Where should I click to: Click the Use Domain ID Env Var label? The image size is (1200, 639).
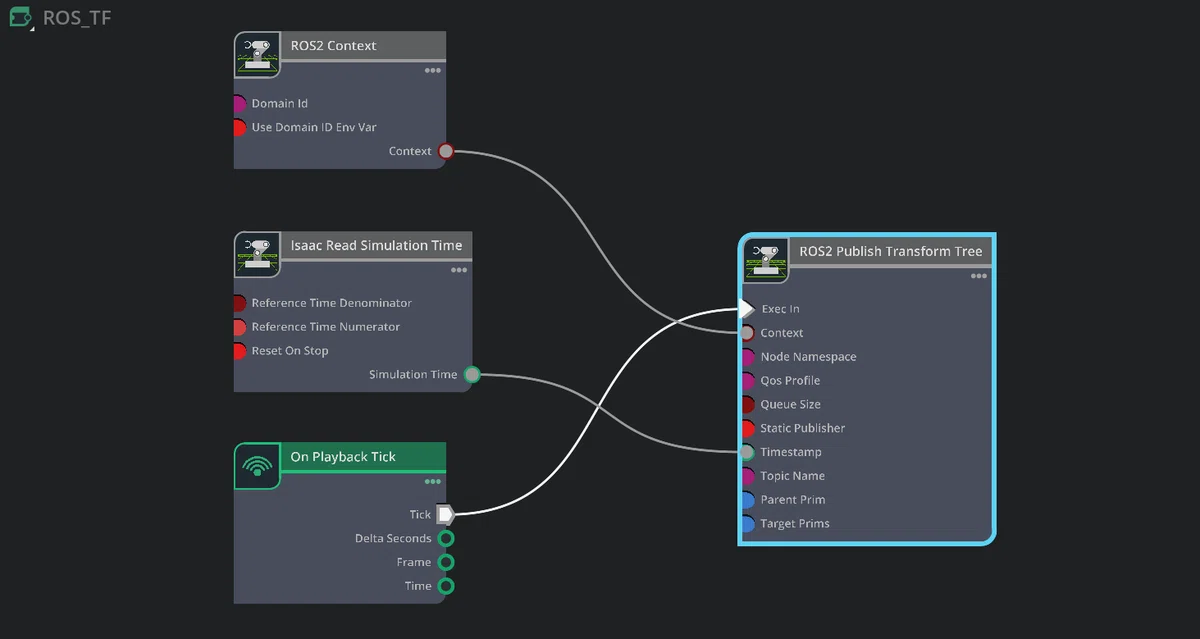pyautogui.click(x=314, y=128)
